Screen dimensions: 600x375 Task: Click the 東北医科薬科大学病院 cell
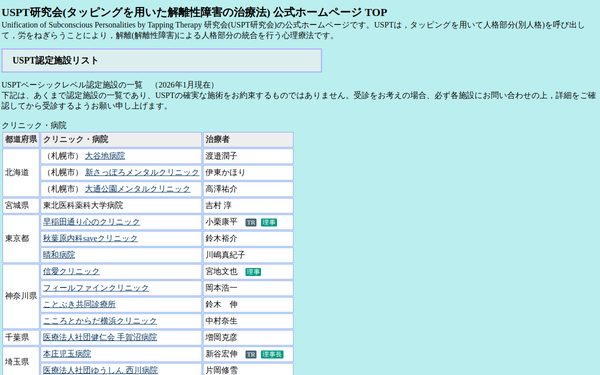pyautogui.click(x=121, y=205)
